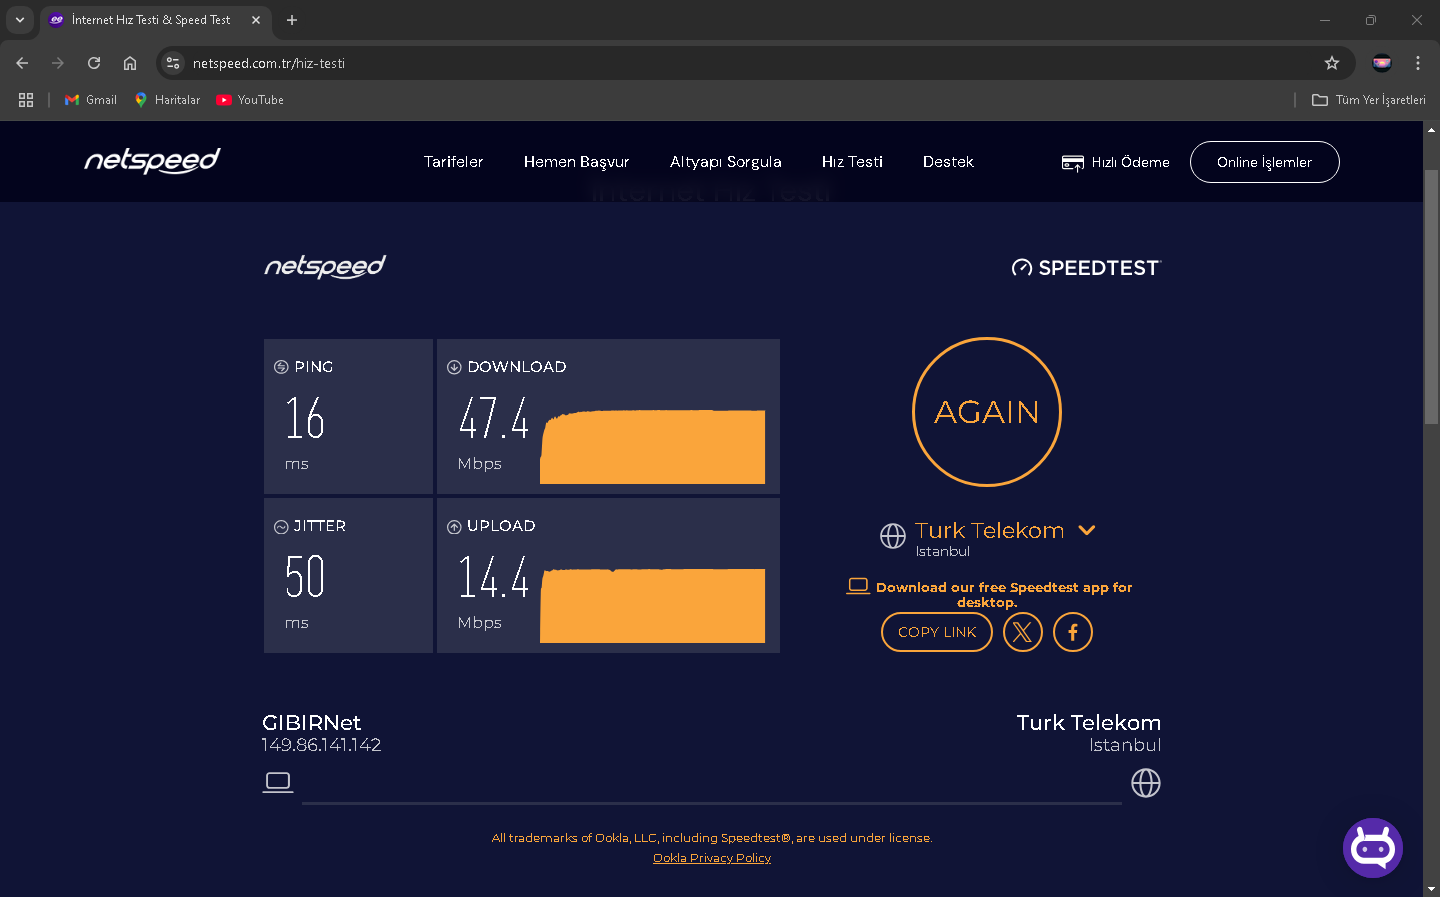Expand the Turk Telekom server dropdown chevron

point(1087,530)
